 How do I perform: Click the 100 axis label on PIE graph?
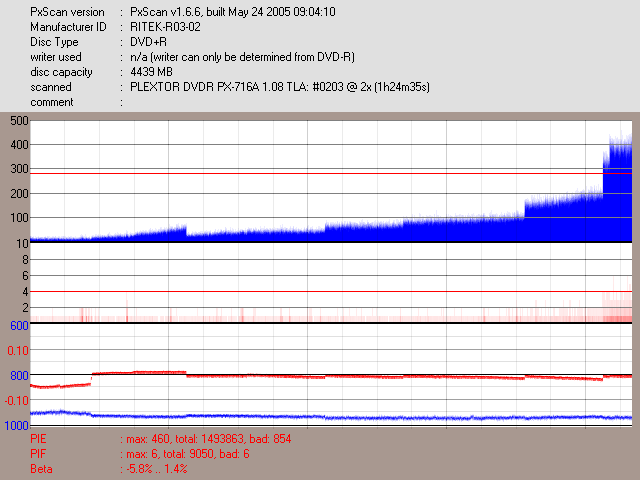(20, 218)
